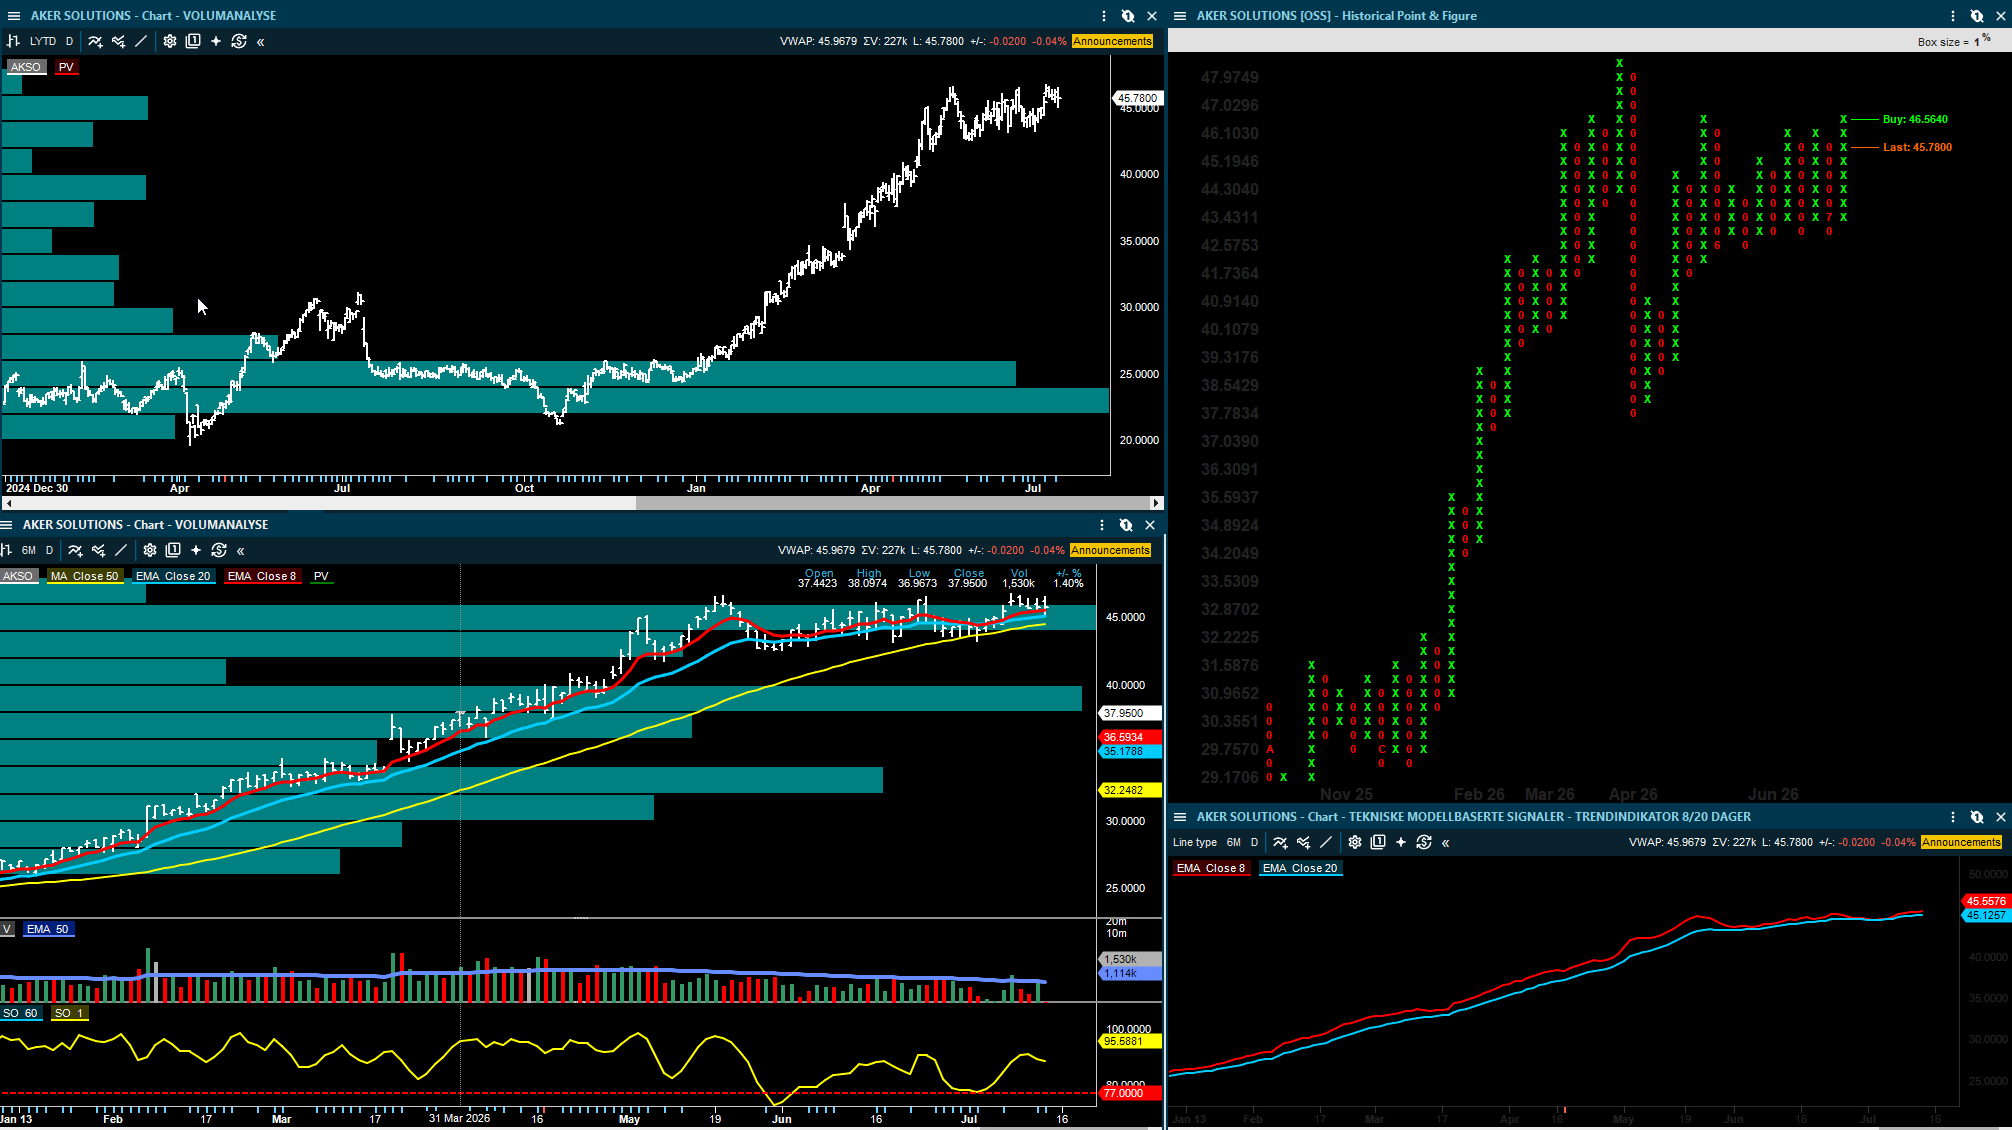Click Announcements button in top chart

[1112, 41]
